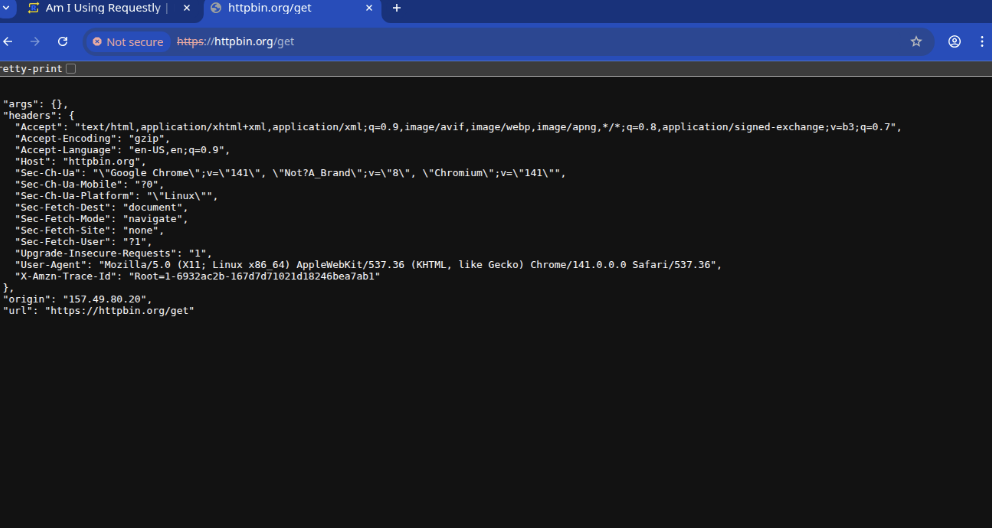This screenshot has width=992, height=528.
Task: Click the "Sec-Ch-Ua-Mobile": "?0" line
Action: tap(89, 185)
